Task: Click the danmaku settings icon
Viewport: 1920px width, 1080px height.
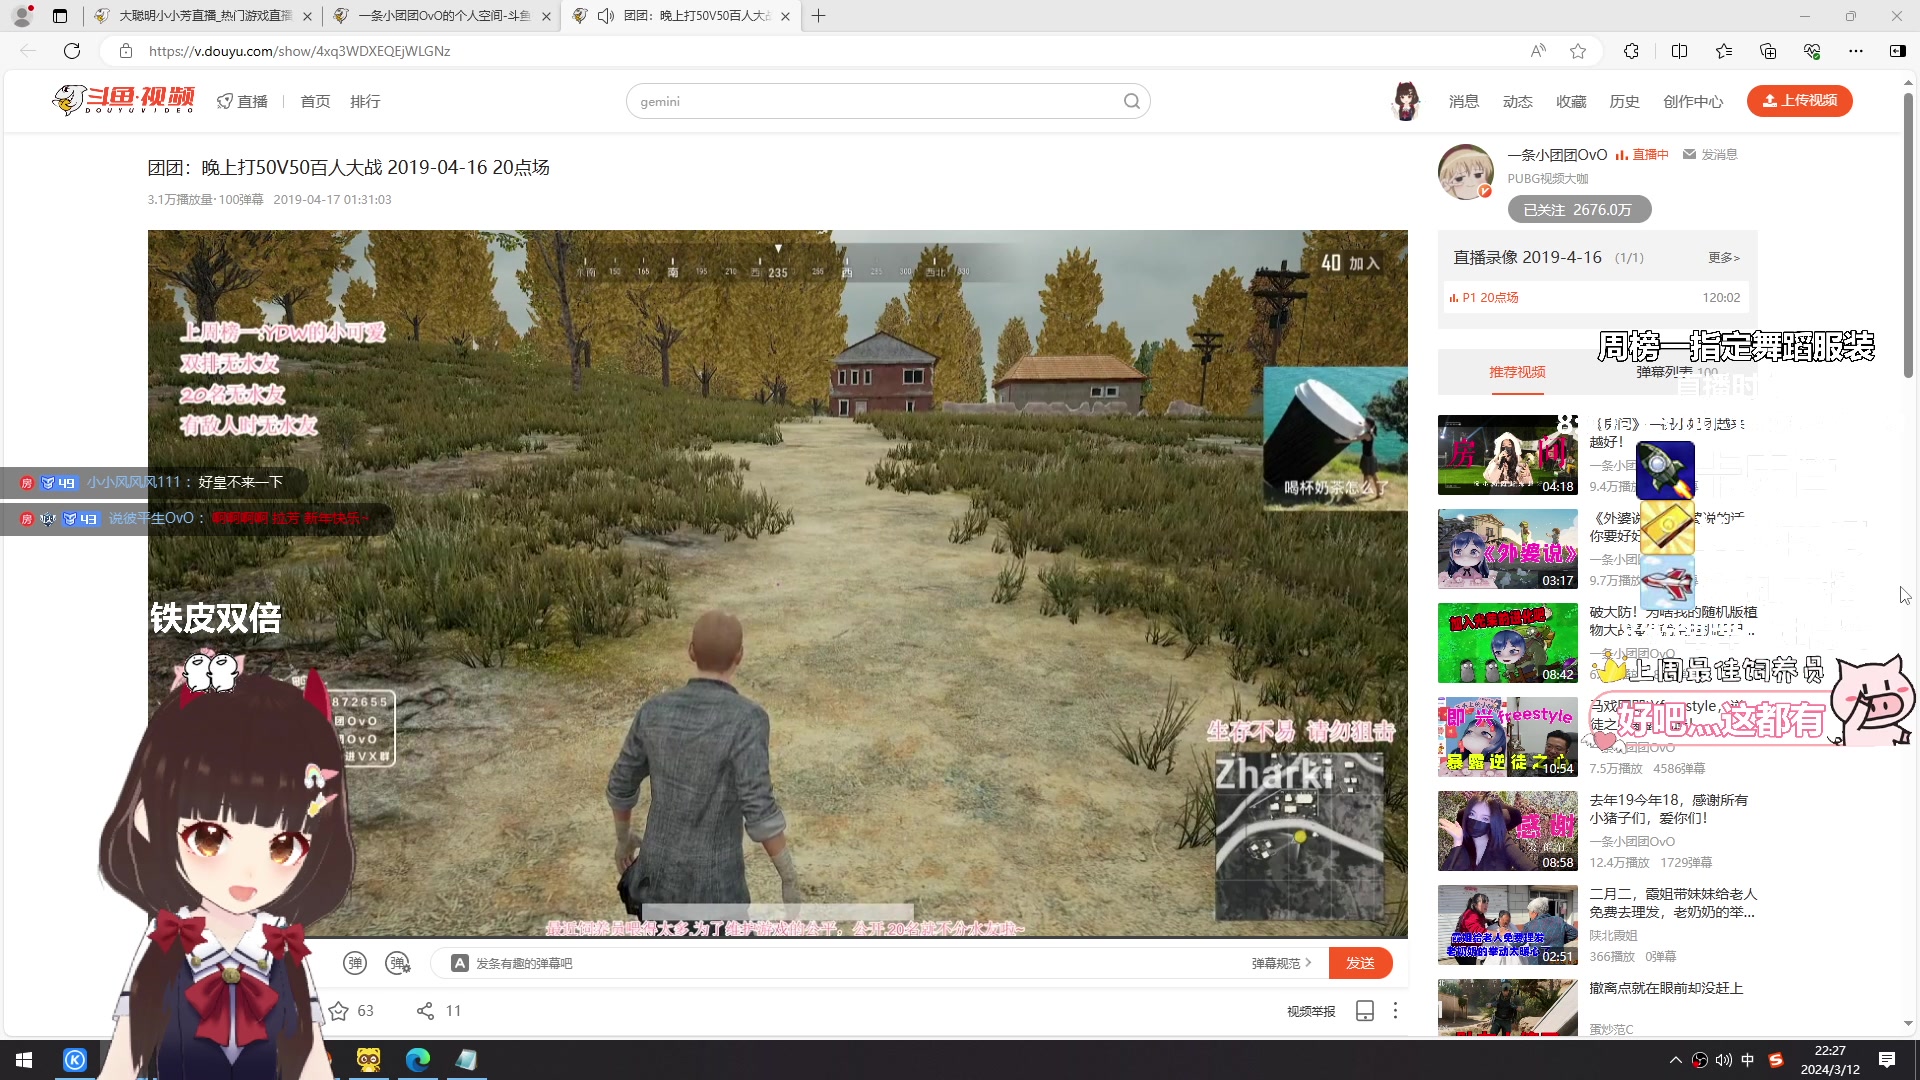Action: 398,963
